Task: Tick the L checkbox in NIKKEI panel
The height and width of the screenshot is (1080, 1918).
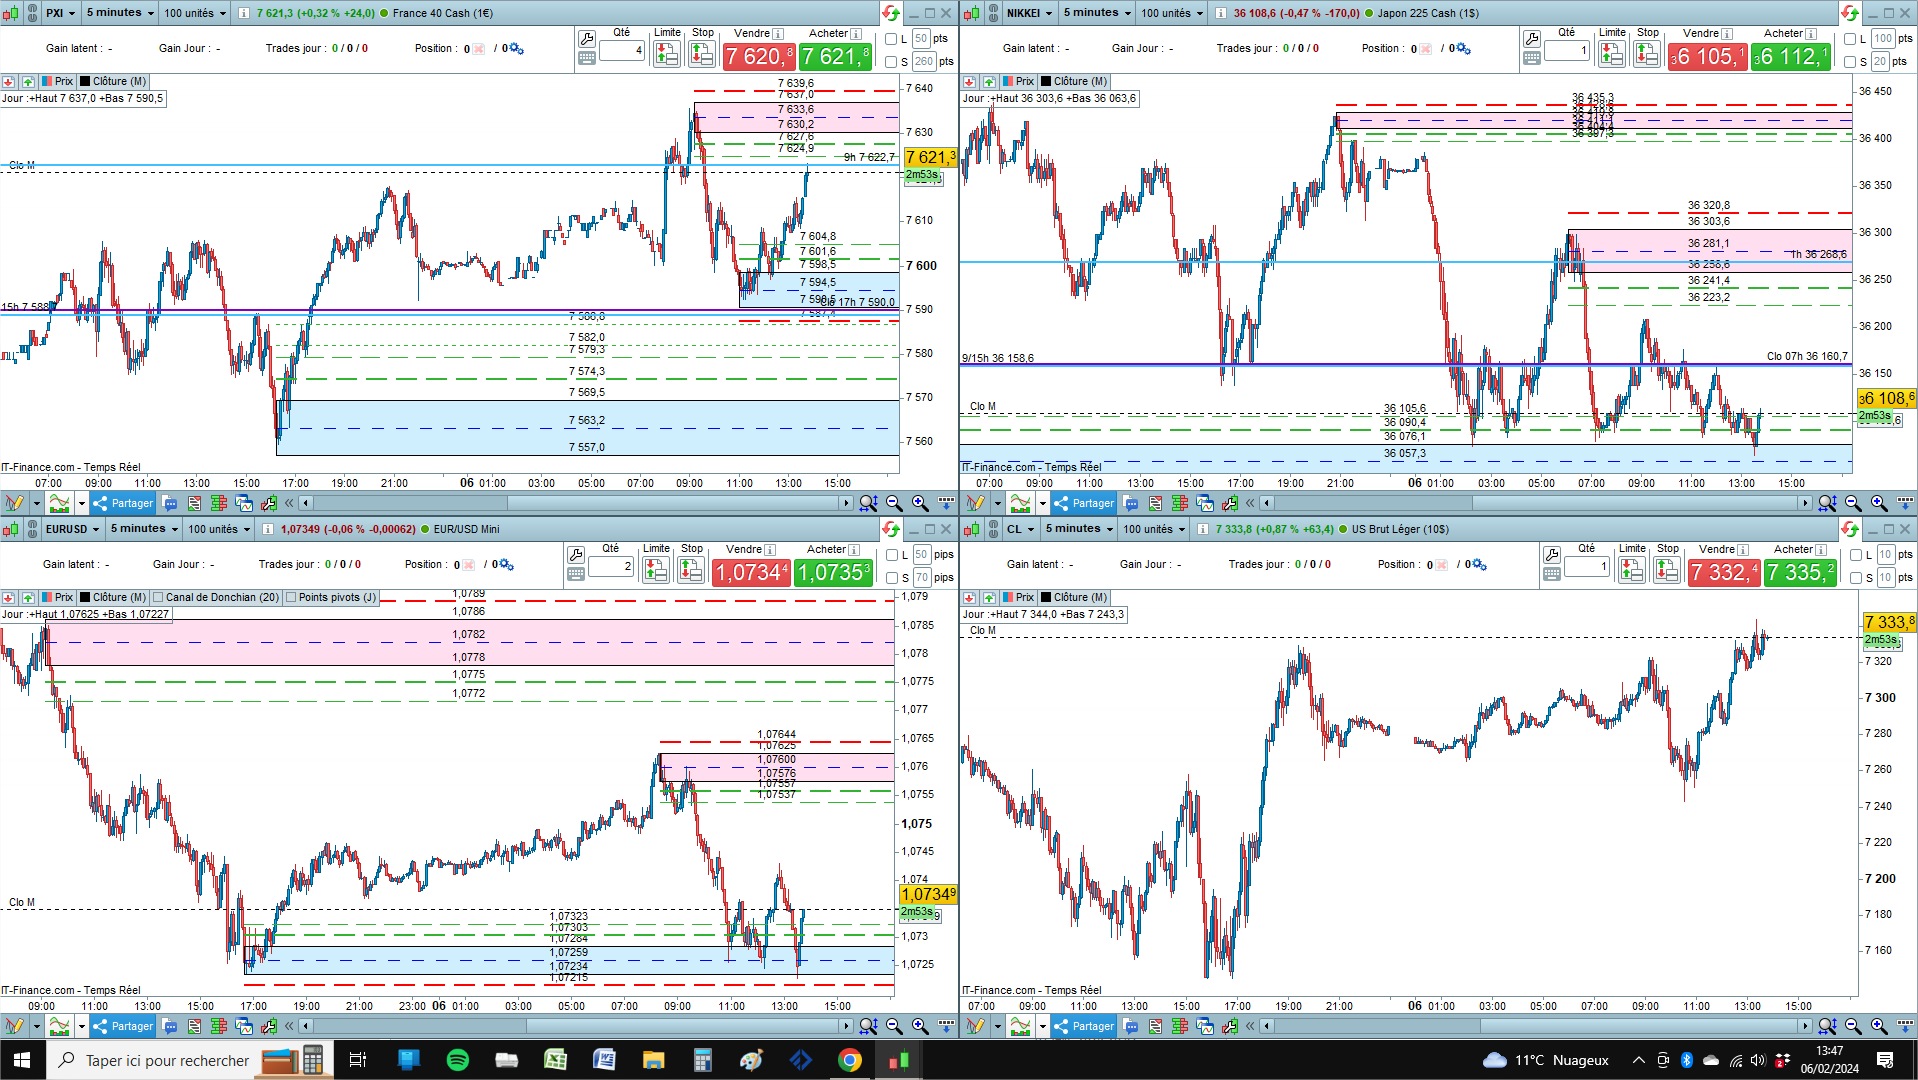Action: pos(1850,39)
